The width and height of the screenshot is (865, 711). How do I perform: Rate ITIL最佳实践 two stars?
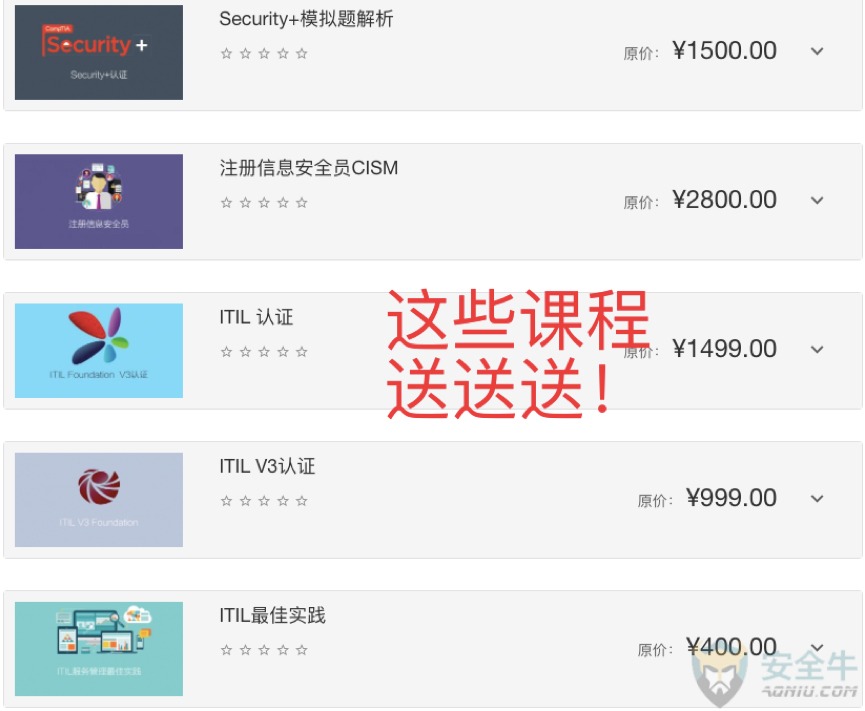pos(245,650)
